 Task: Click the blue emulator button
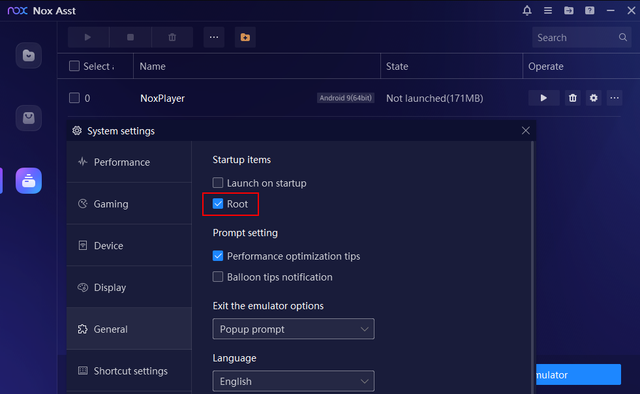point(579,374)
